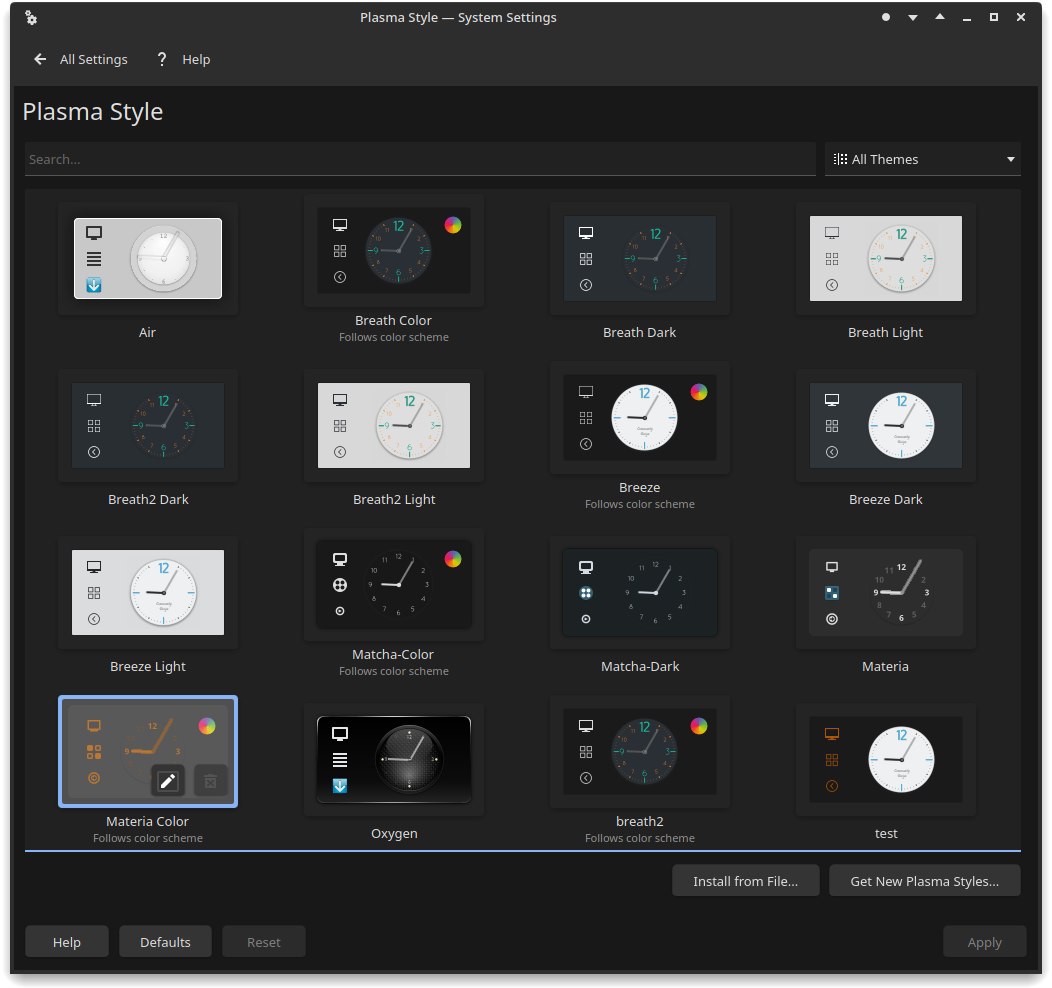Open the All Themes filter dropdown
Image resolution: width=1052 pixels, height=988 pixels.
[x=923, y=160]
